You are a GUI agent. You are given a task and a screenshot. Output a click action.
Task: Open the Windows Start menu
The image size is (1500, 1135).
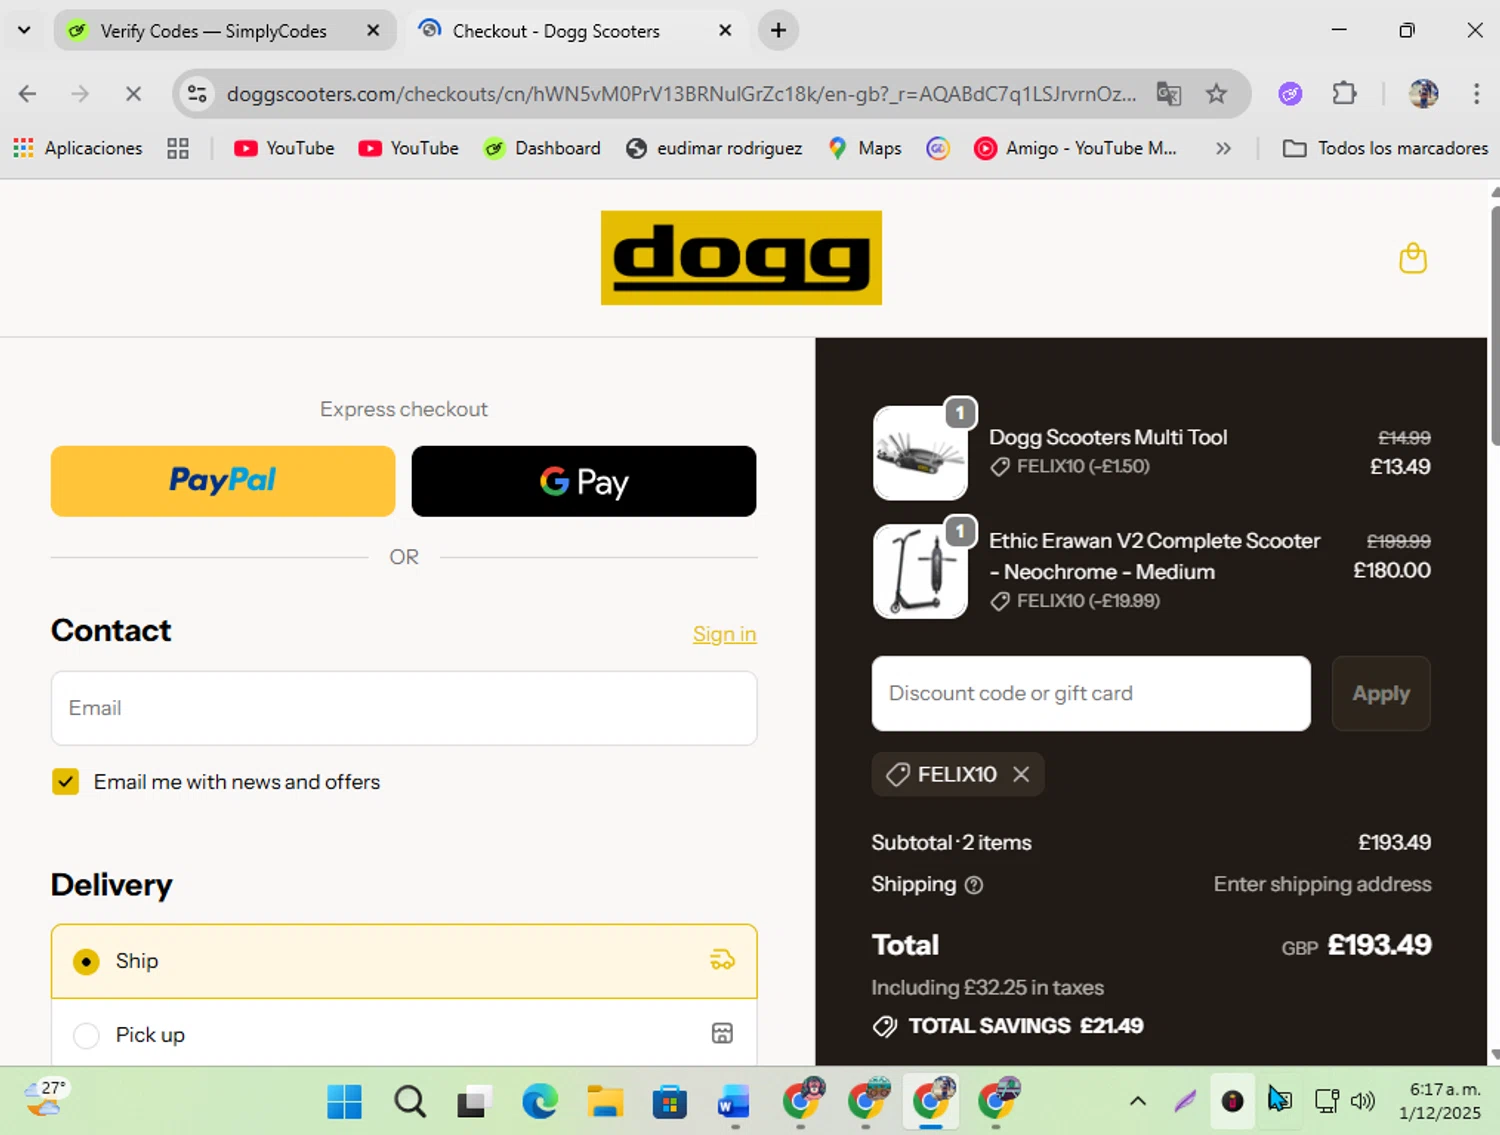(x=345, y=1101)
